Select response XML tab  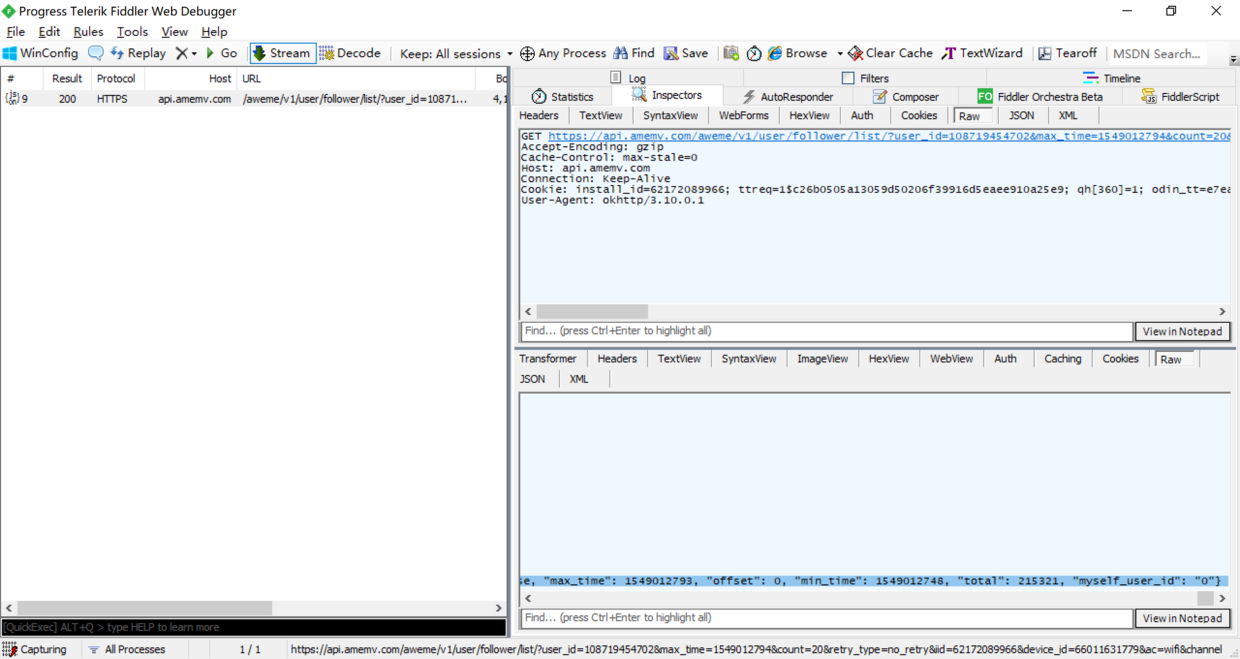pyautogui.click(x=579, y=379)
